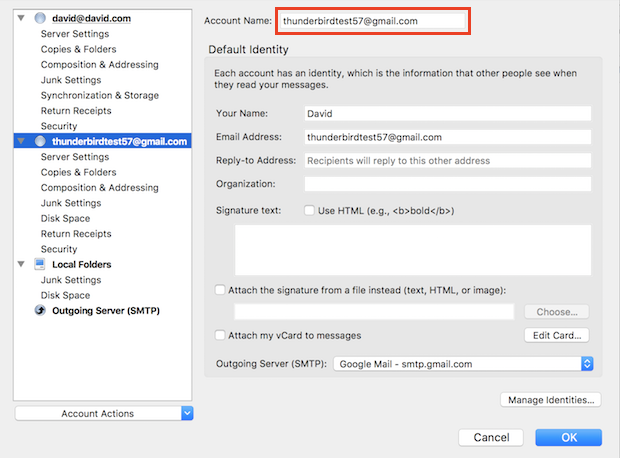
Task: Click the david@david.com account globe icon
Action: pos(40,18)
